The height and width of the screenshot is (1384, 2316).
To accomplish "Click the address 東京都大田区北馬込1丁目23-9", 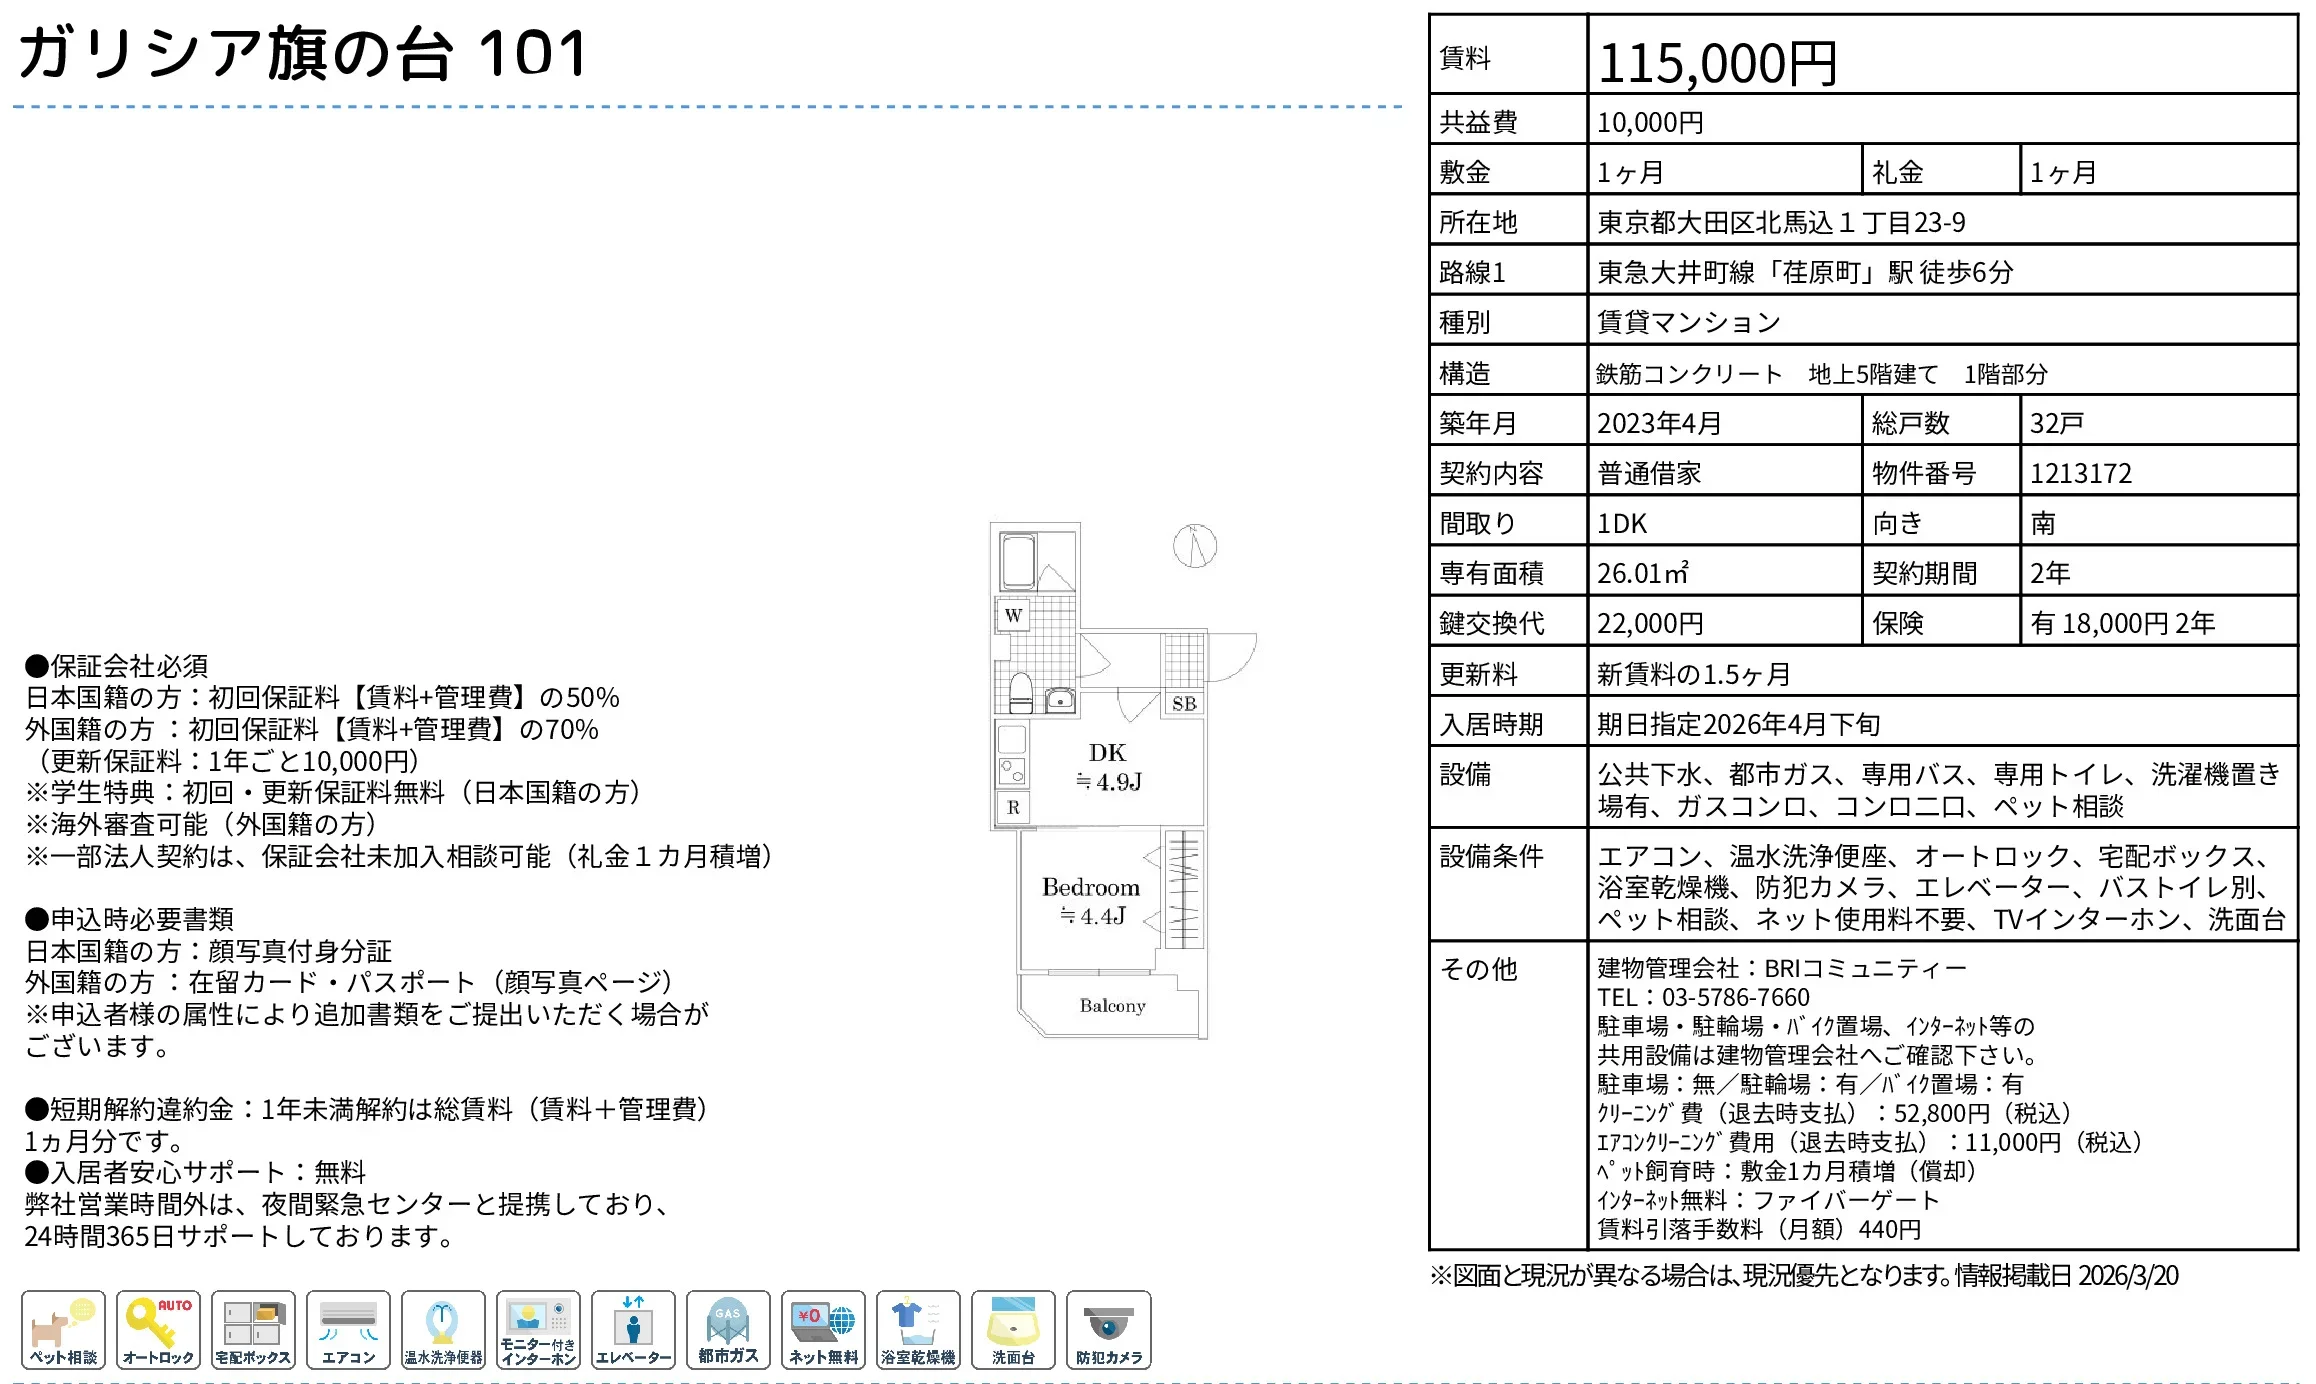I will pos(1781,222).
